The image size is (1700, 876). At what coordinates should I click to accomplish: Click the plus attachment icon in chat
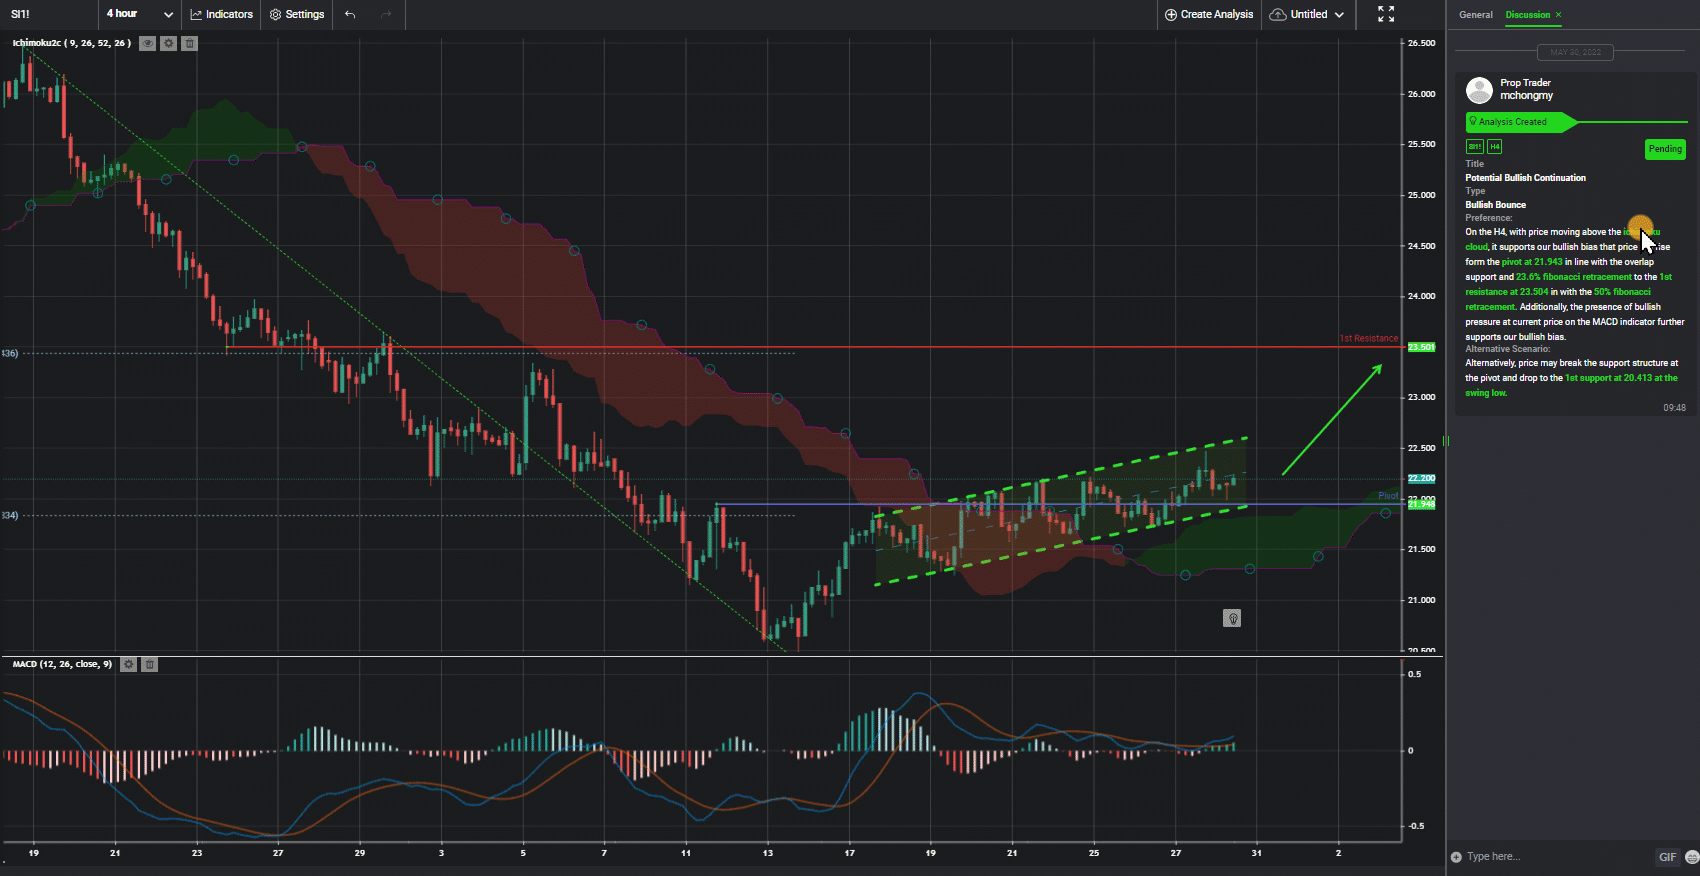[x=1456, y=857]
